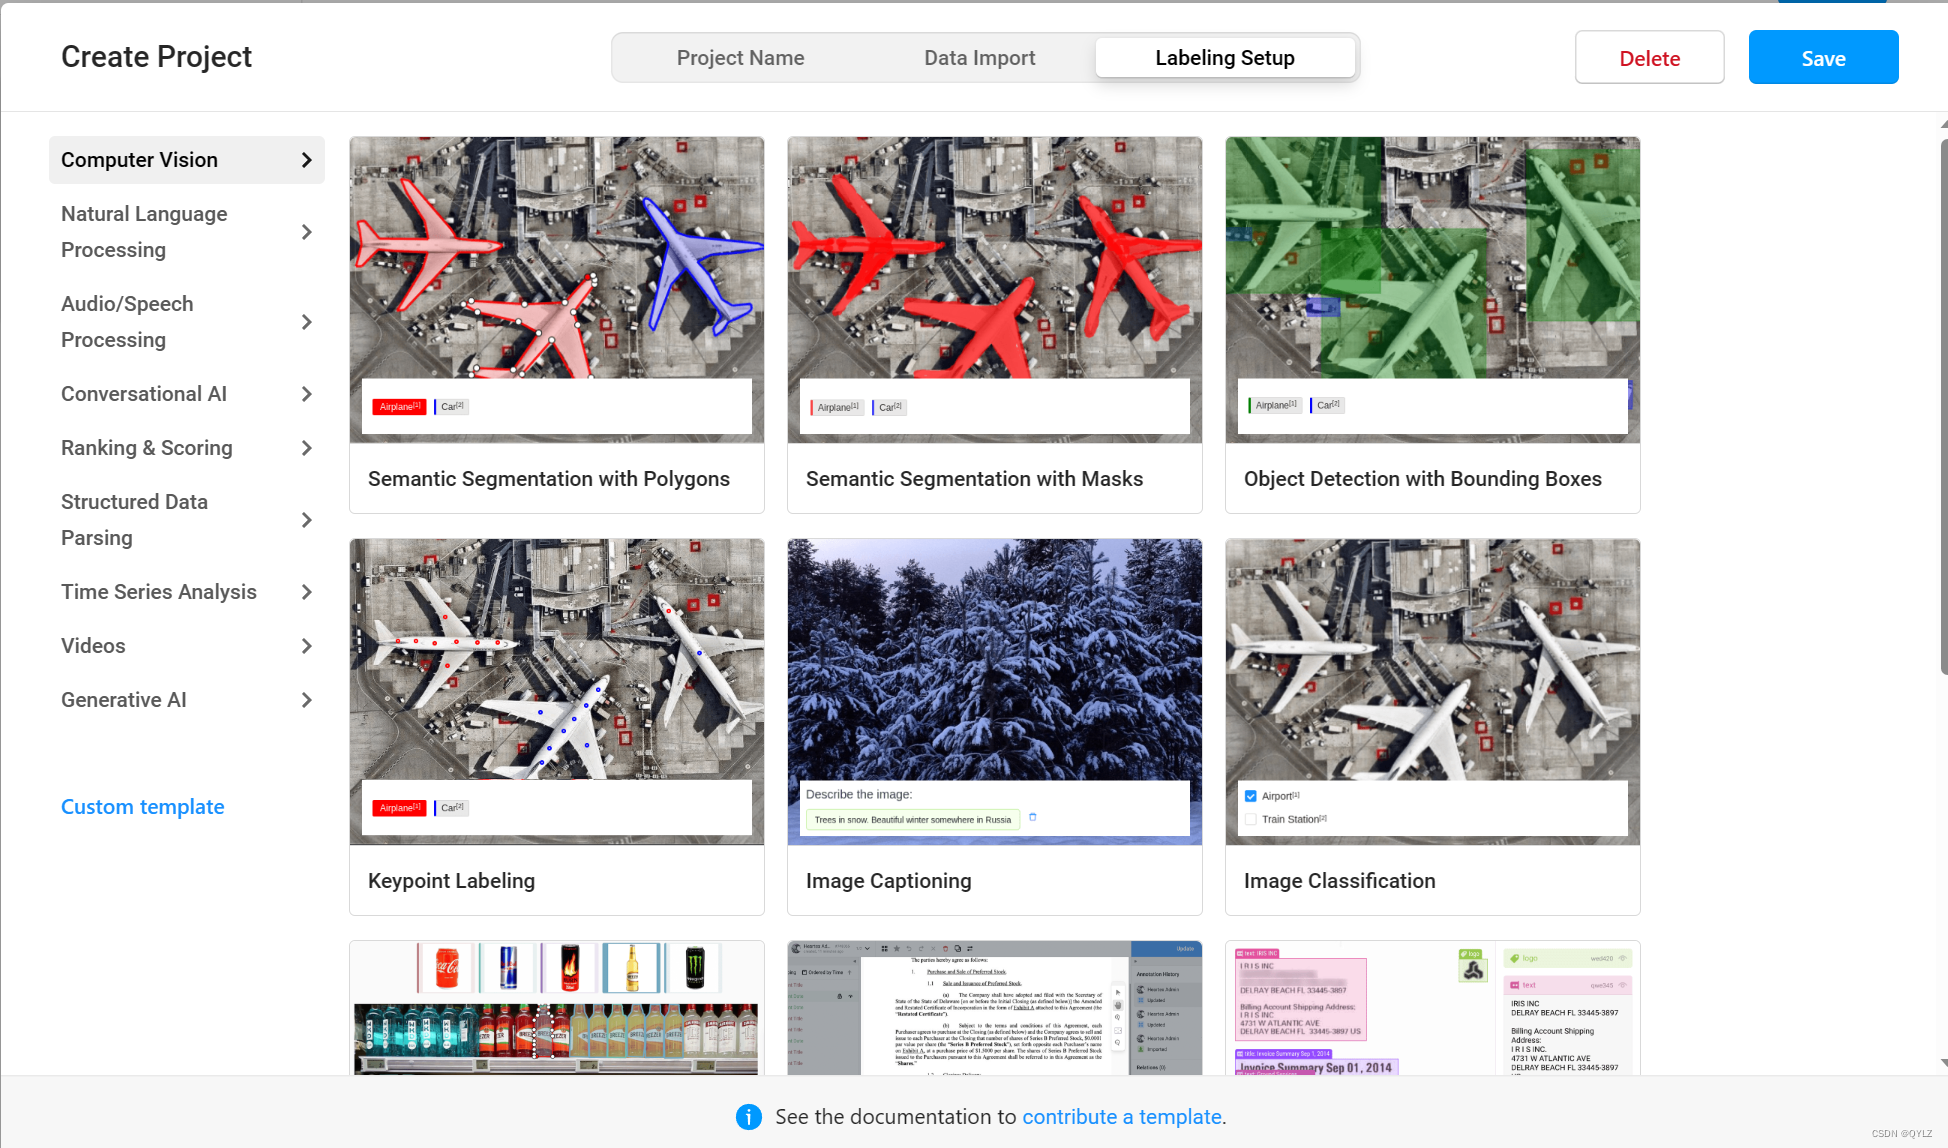The height and width of the screenshot is (1148, 1948).
Task: Select the legal document annotation template thumbnail
Action: coord(995,1008)
